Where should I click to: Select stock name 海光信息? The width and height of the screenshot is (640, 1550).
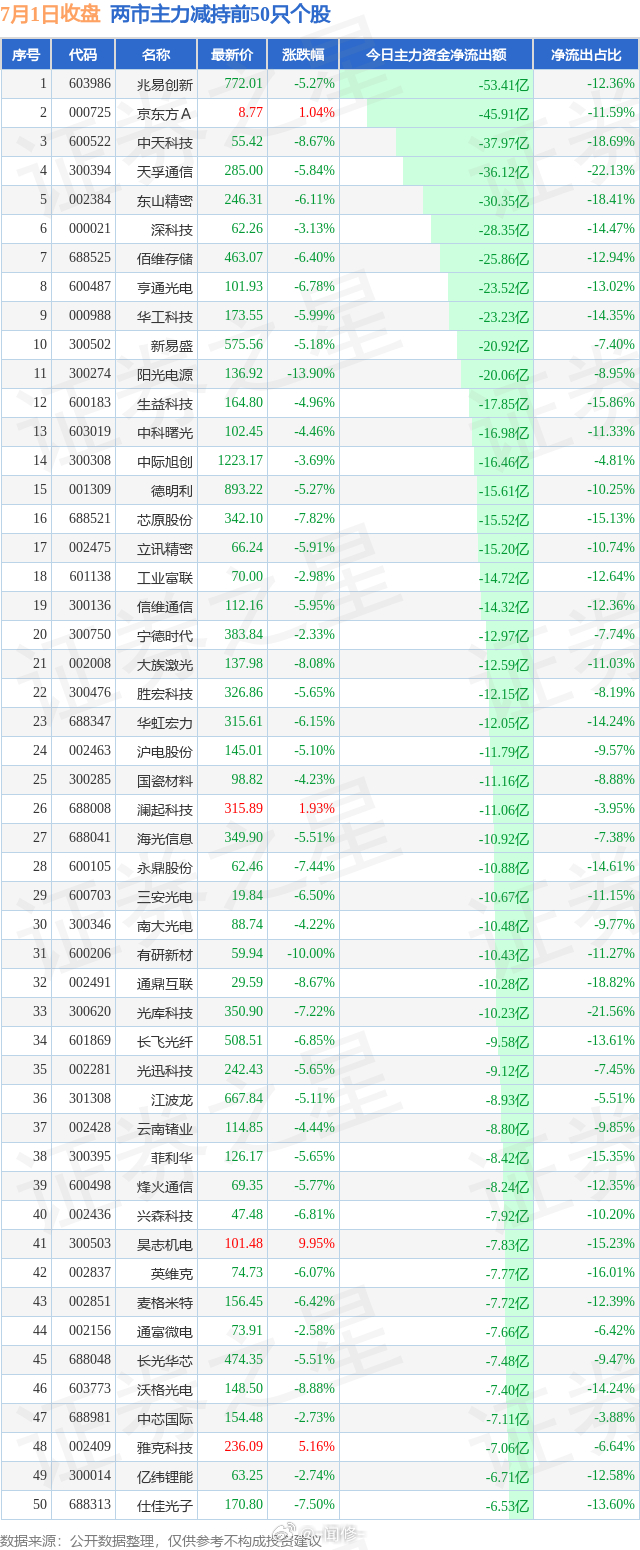pos(165,838)
